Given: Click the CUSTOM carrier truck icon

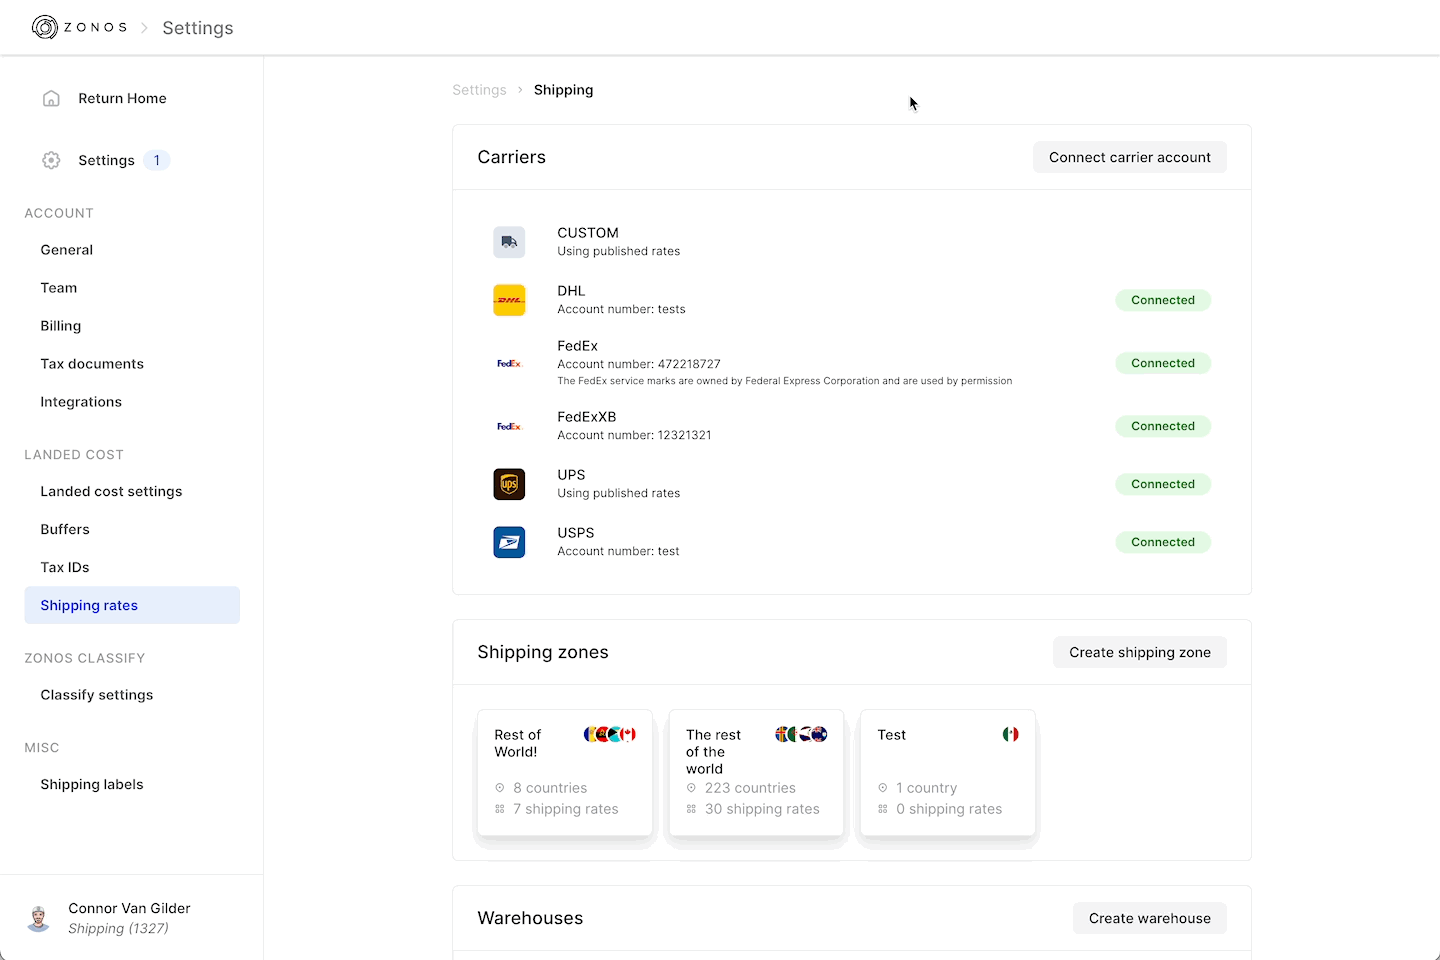Looking at the screenshot, I should 509,242.
